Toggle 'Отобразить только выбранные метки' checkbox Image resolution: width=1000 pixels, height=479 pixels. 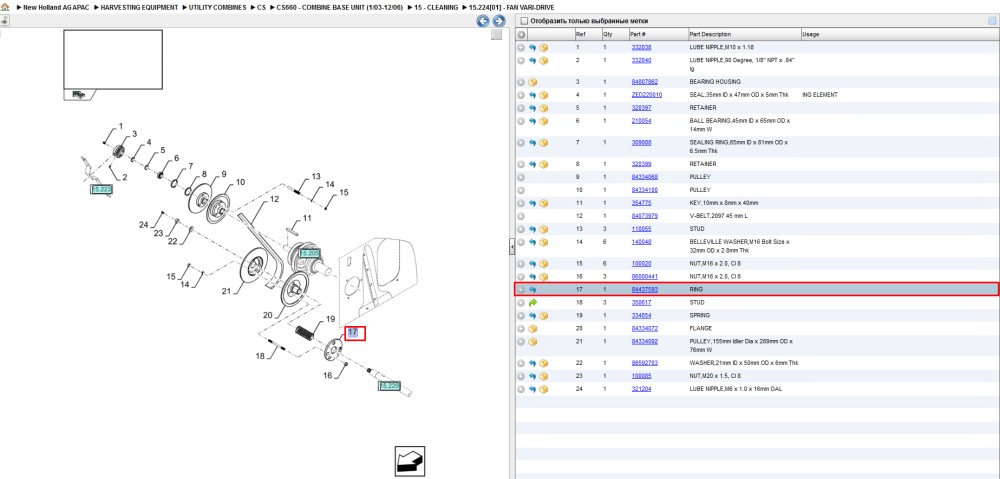click(524, 21)
